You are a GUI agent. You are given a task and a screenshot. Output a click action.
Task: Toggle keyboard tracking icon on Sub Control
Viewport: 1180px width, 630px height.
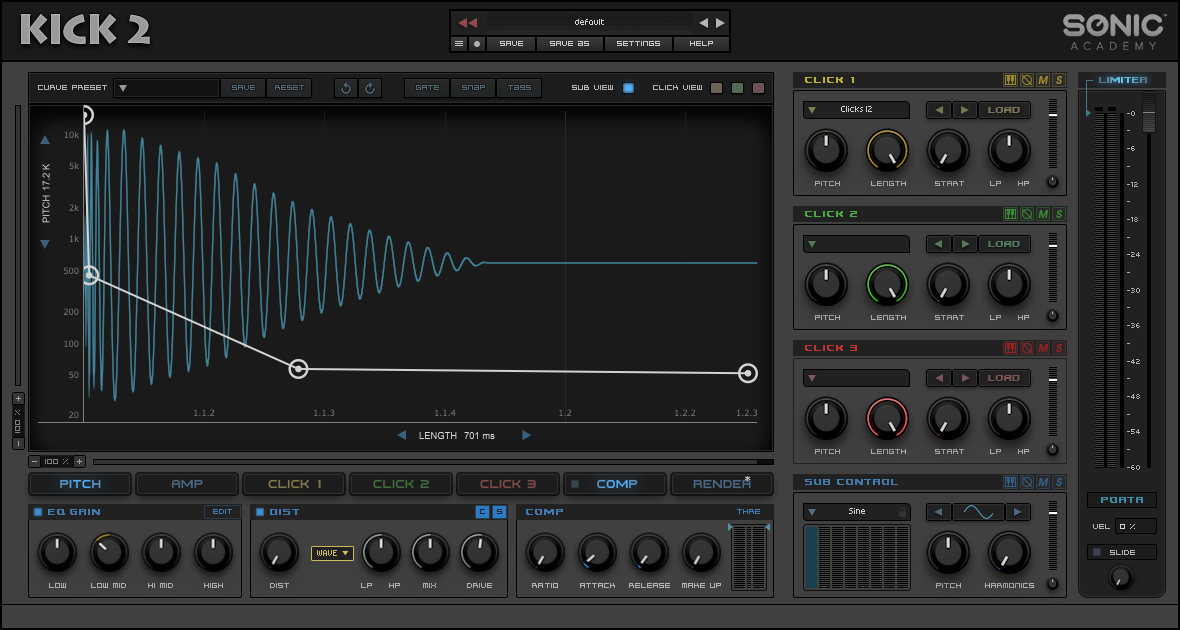tap(1010, 482)
